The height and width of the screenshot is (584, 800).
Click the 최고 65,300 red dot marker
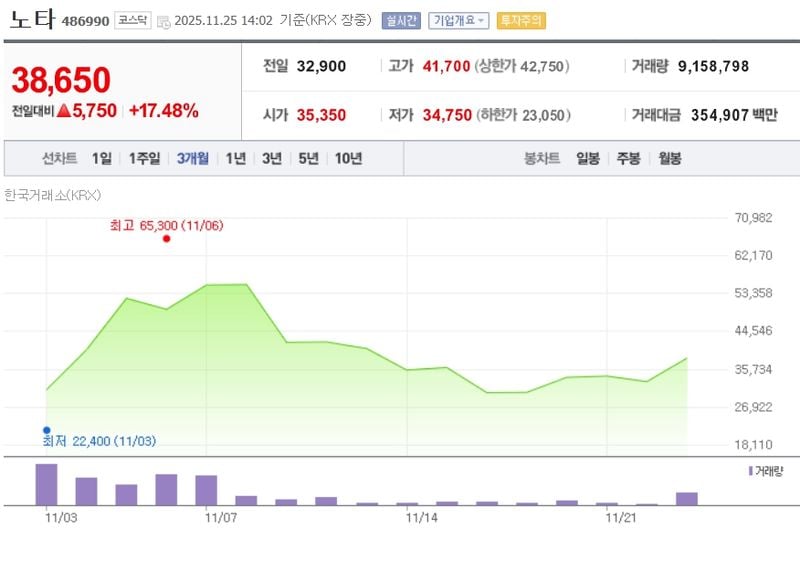[166, 238]
